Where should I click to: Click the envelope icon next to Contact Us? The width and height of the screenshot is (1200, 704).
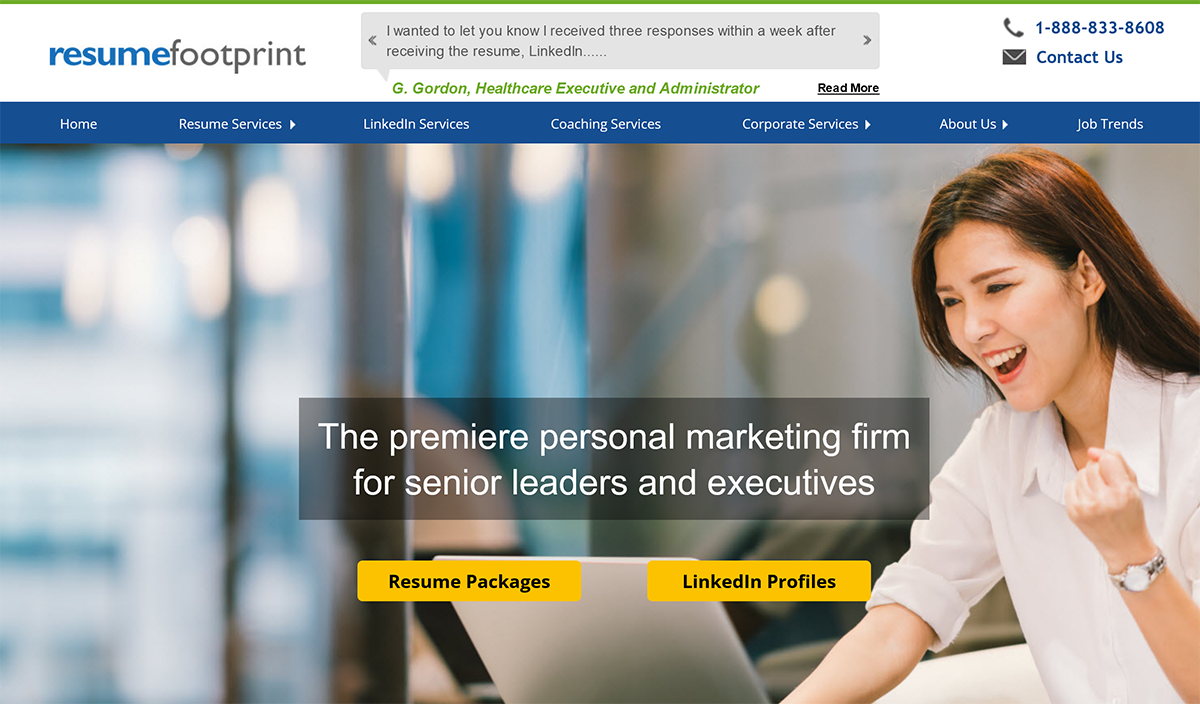click(x=1014, y=57)
